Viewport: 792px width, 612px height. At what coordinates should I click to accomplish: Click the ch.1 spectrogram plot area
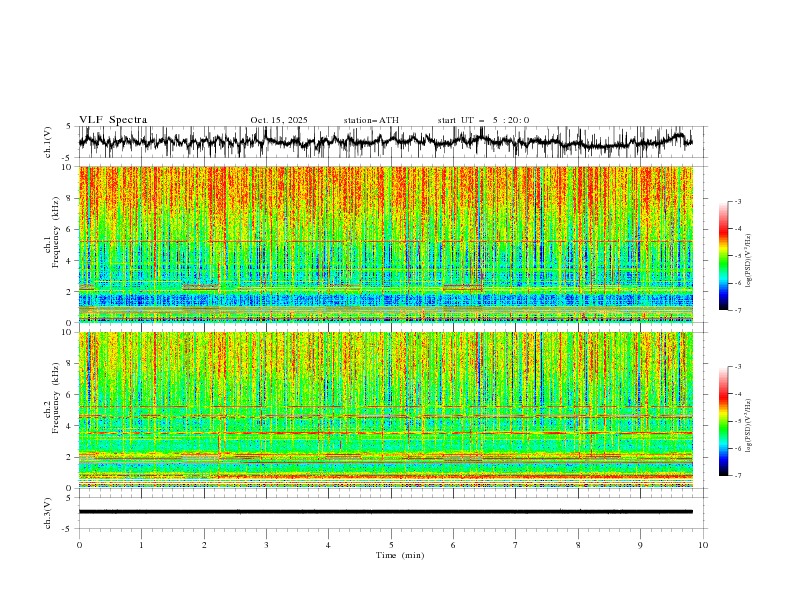(385, 244)
